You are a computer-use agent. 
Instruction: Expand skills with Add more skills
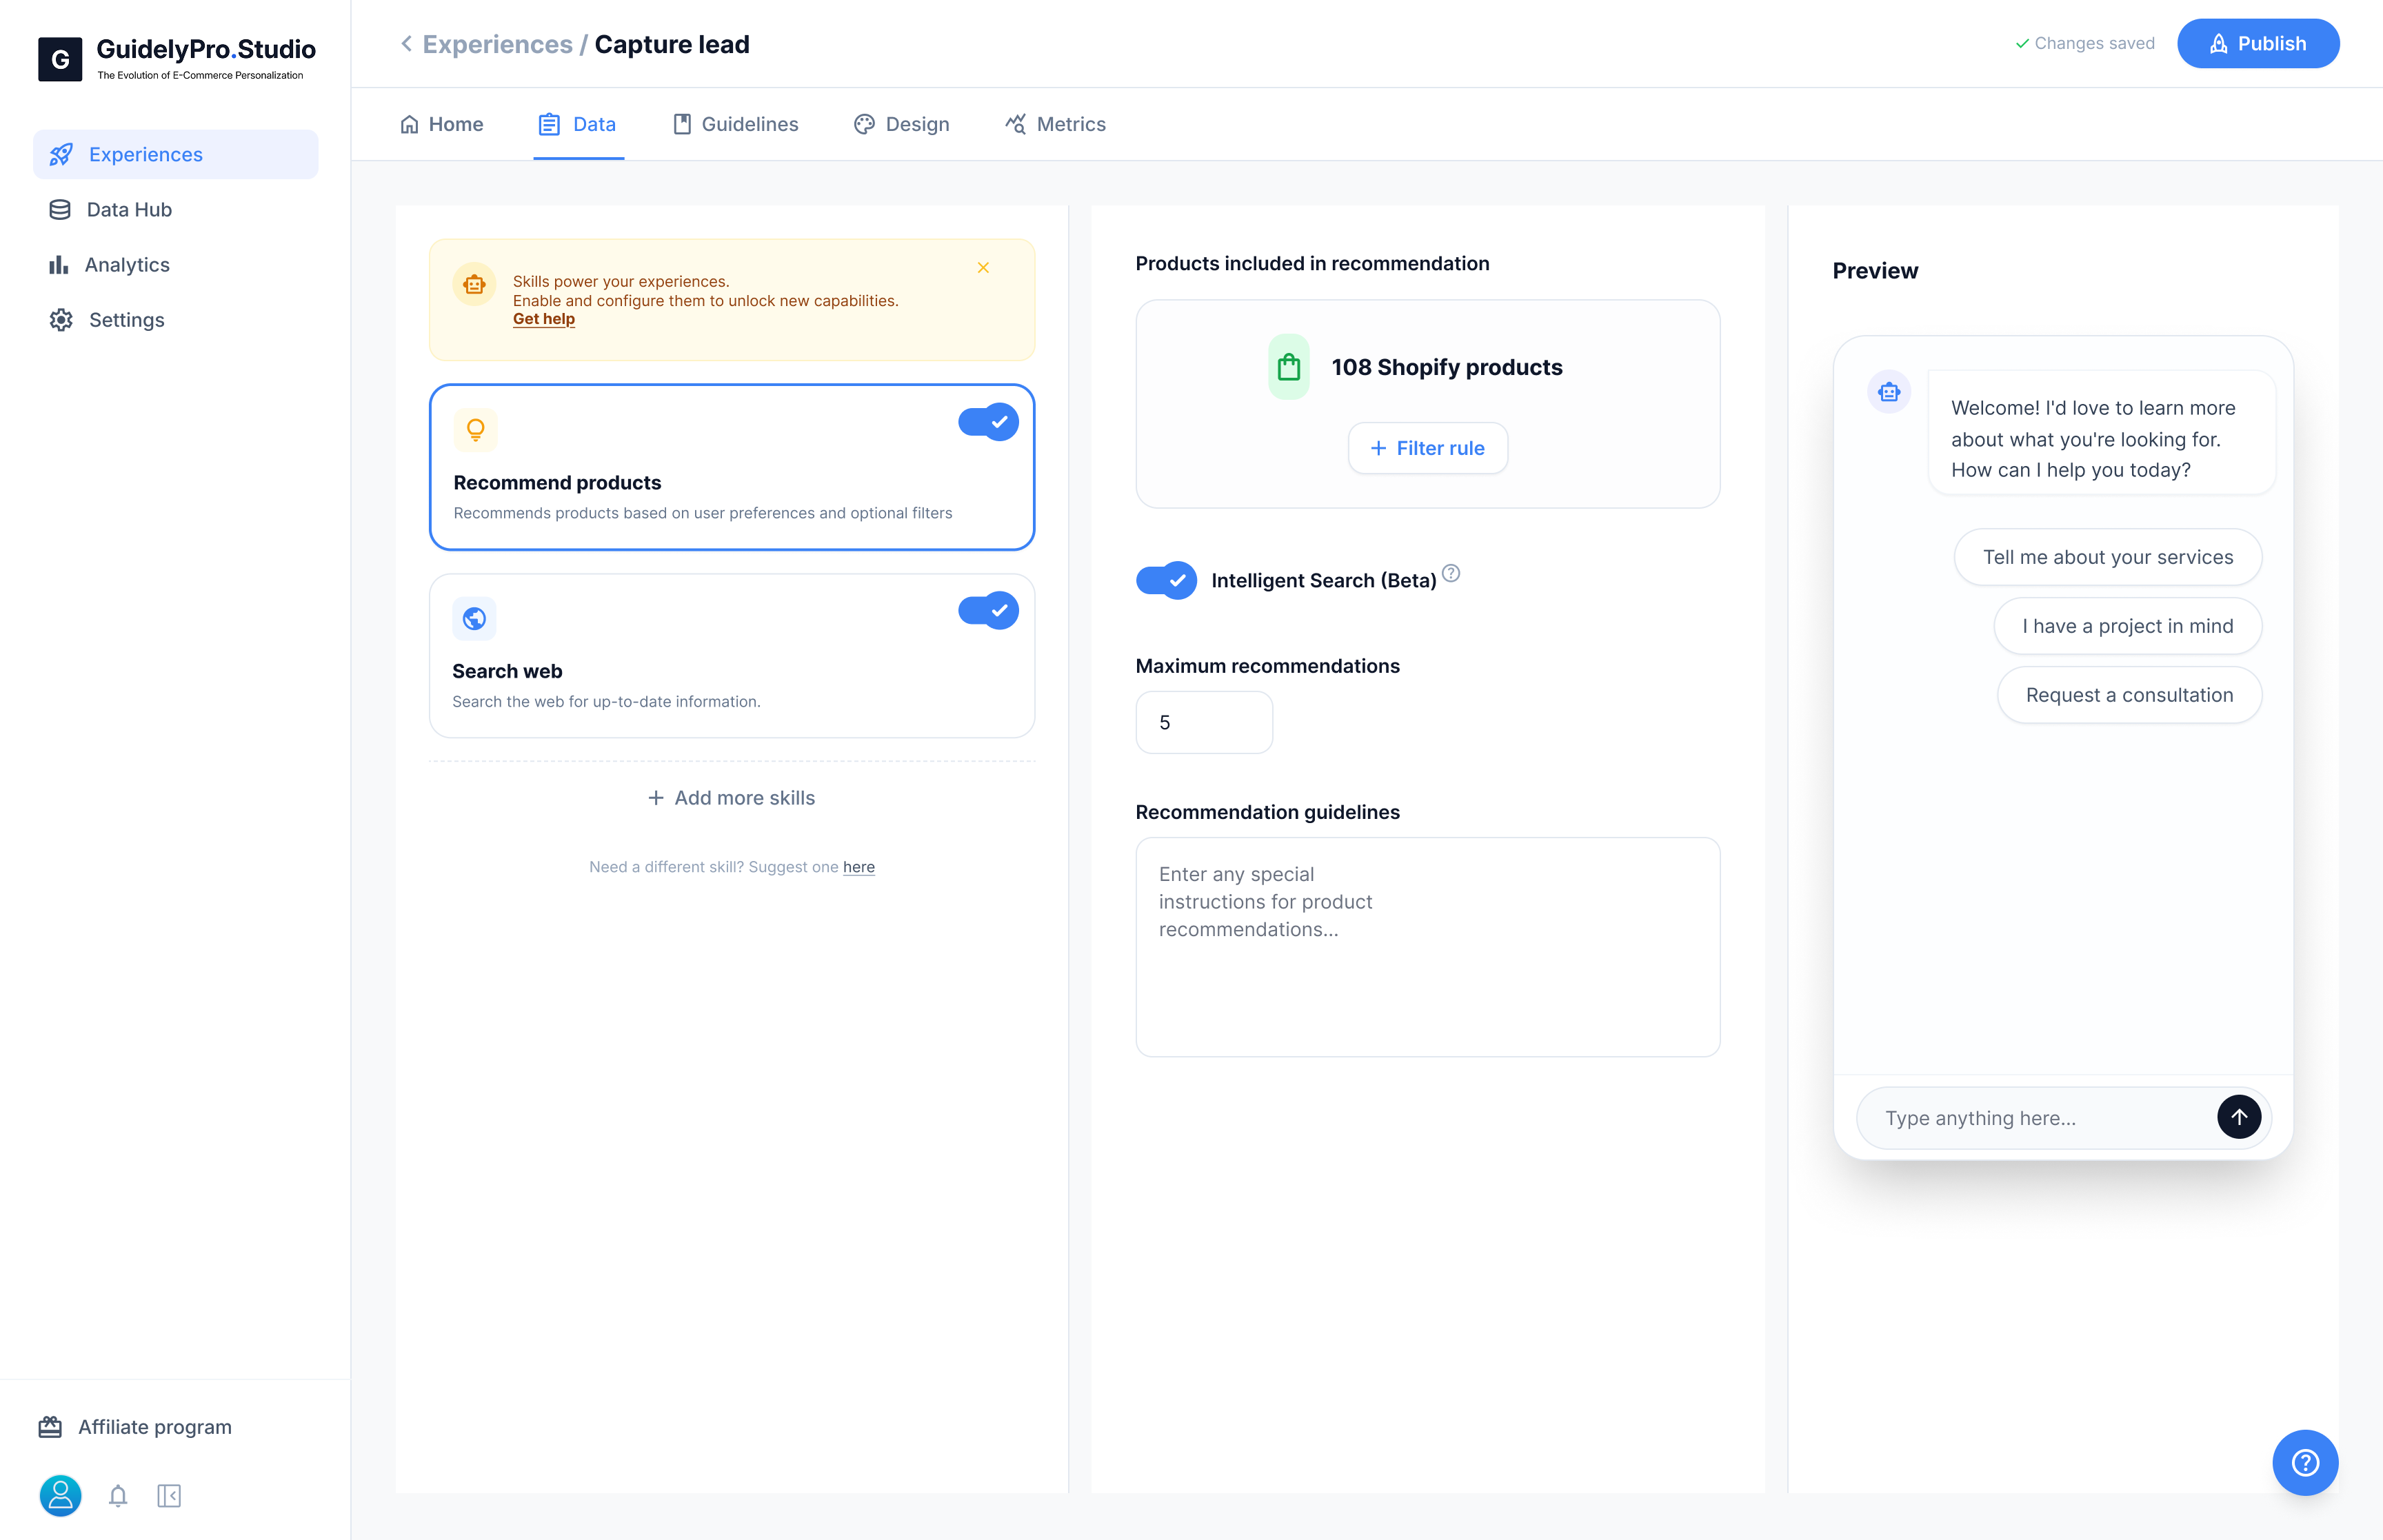pos(731,797)
